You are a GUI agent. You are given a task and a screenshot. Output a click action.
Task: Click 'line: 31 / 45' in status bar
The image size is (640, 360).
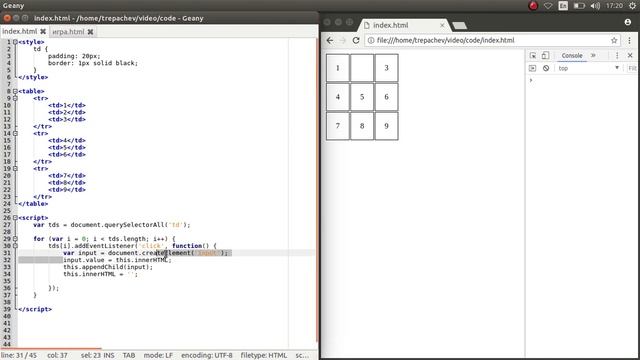pos(19,355)
